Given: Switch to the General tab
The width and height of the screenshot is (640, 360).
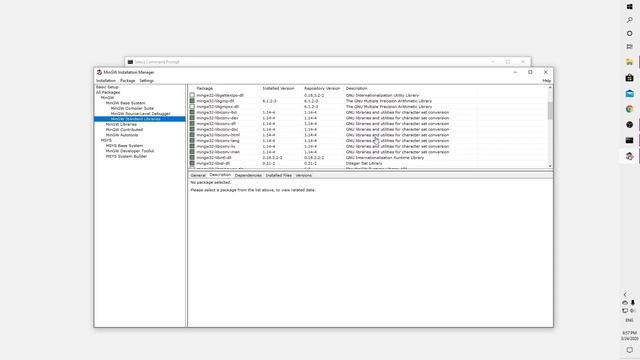Looking at the screenshot, I should tap(198, 176).
